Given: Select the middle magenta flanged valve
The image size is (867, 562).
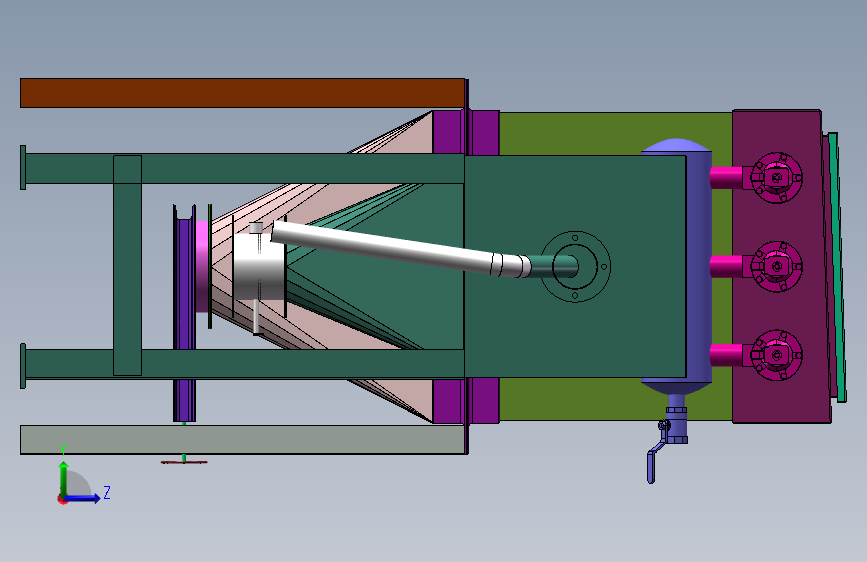Looking at the screenshot, I should [x=776, y=267].
